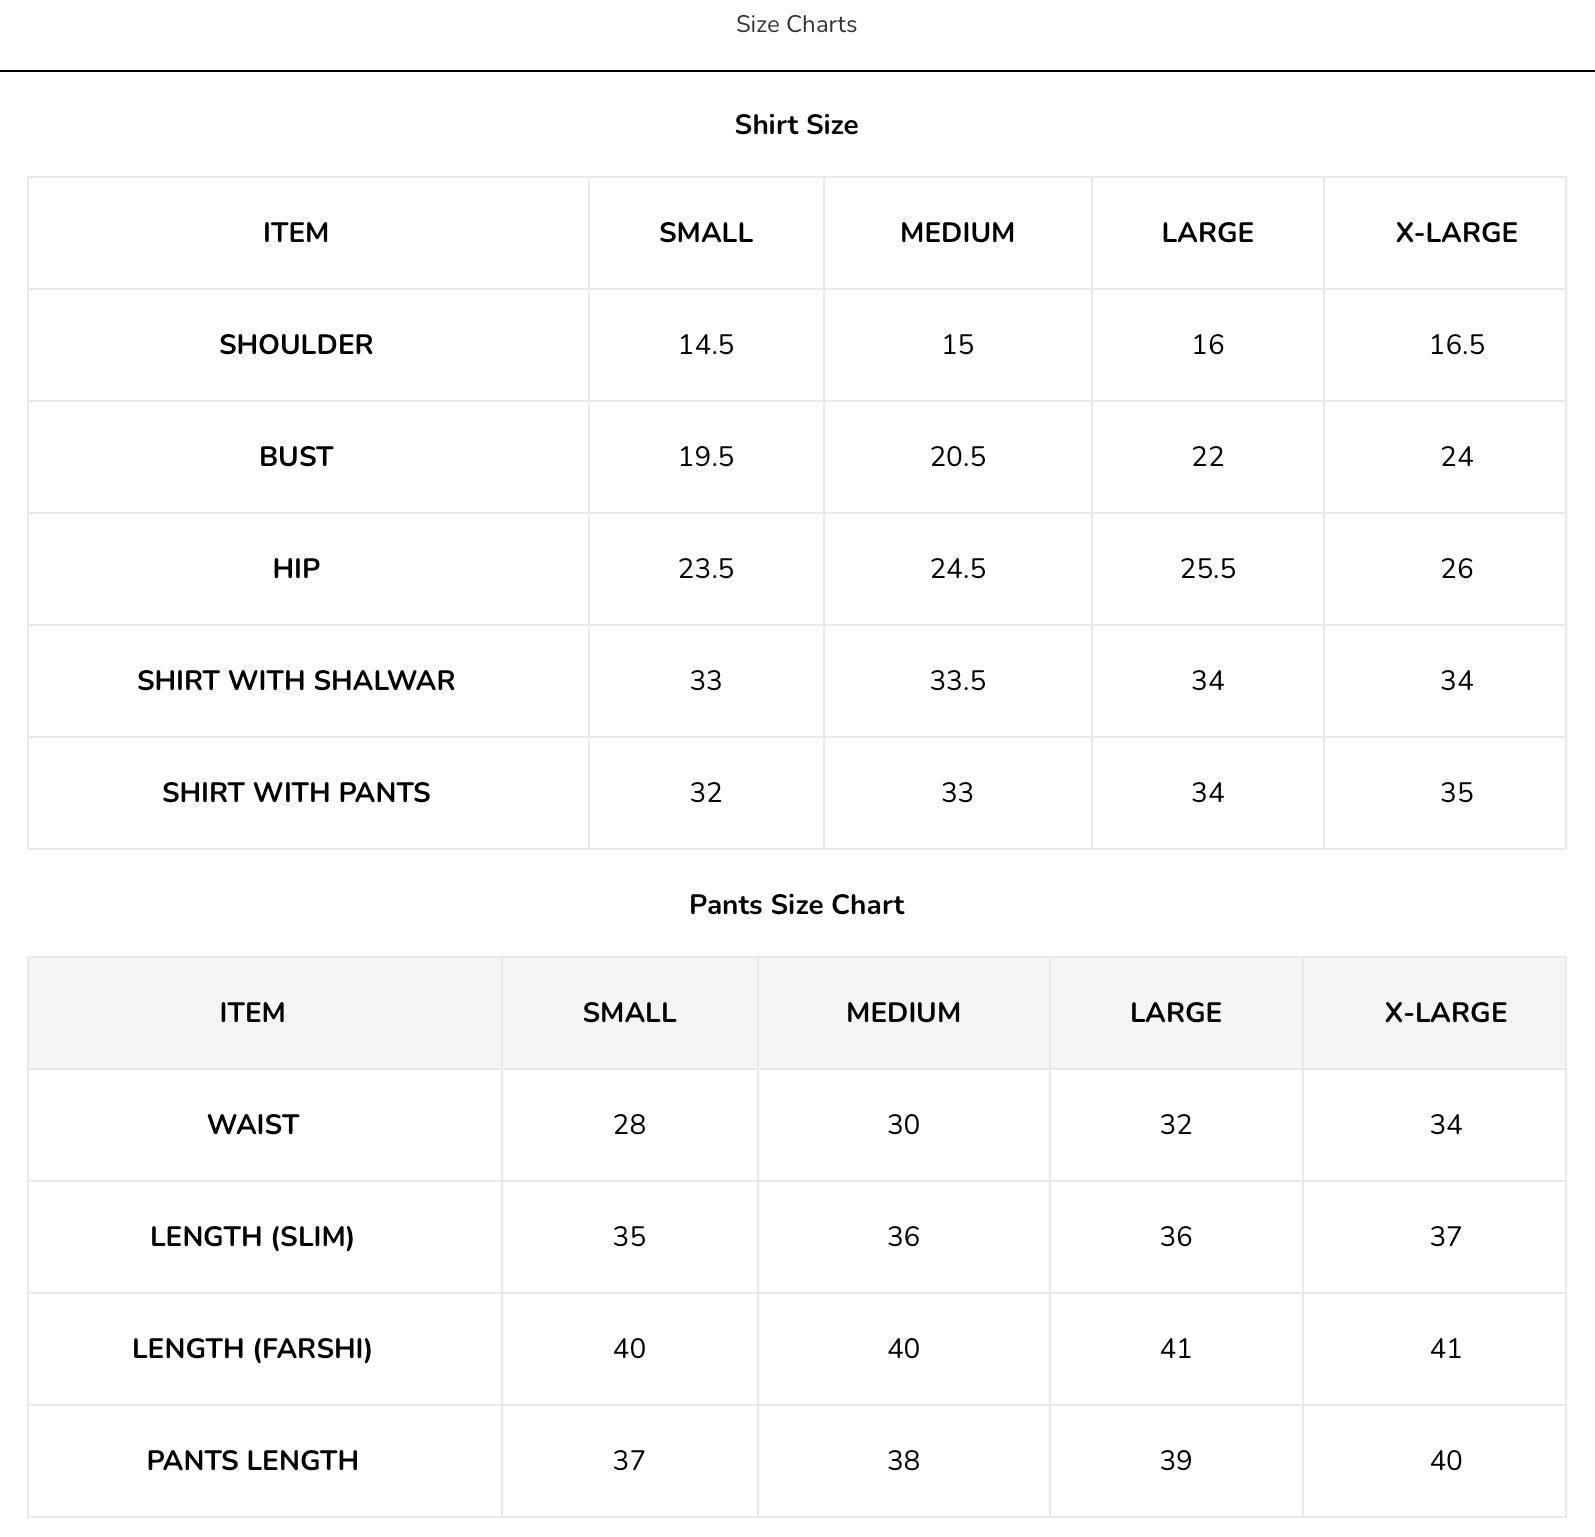This screenshot has width=1595, height=1537.
Task: Select the WAIST small value 28
Action: pos(629,1125)
